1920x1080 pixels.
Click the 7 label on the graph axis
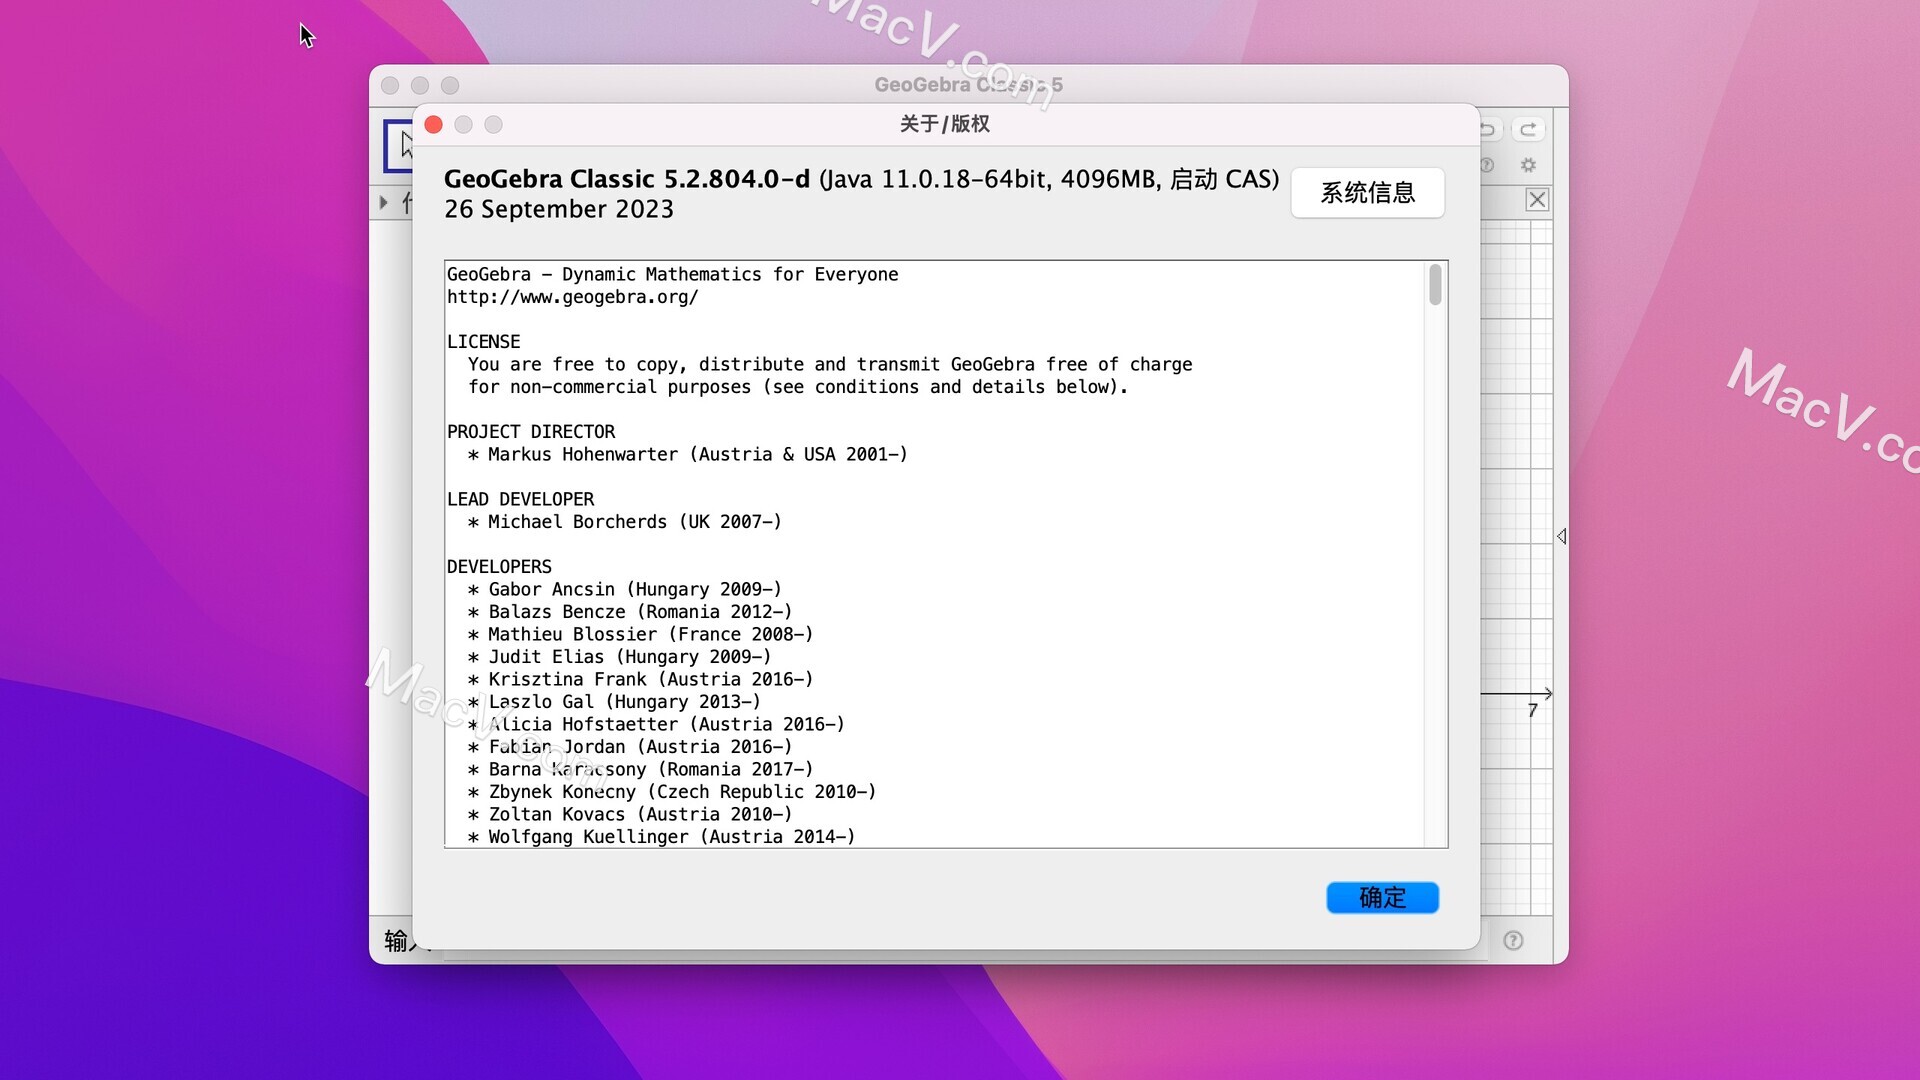point(1532,711)
